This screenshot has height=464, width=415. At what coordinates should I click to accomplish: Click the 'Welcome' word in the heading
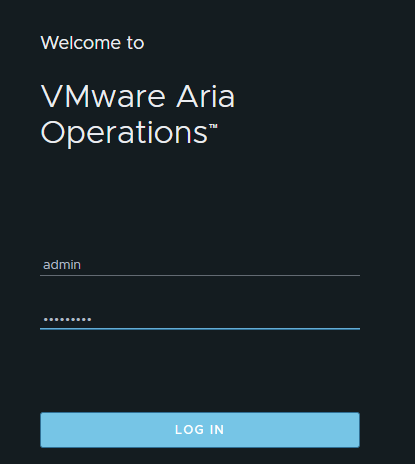click(80, 43)
